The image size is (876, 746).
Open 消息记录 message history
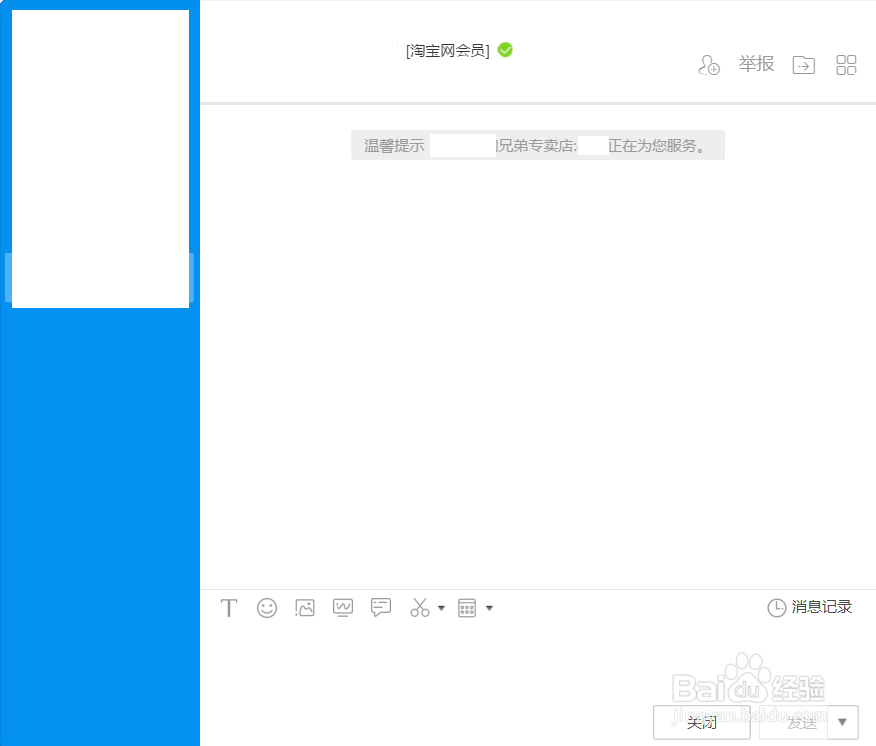click(810, 607)
